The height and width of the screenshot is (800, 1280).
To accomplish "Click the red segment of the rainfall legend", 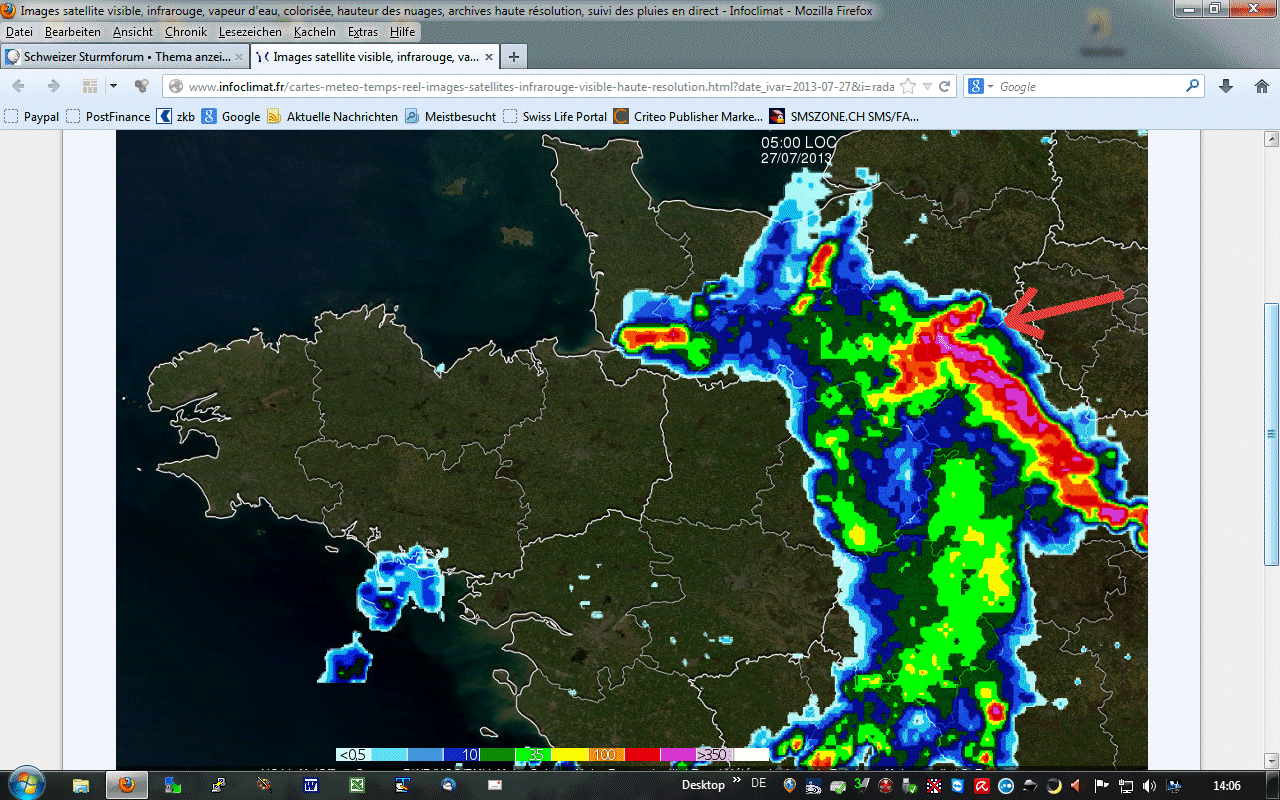I will point(641,754).
